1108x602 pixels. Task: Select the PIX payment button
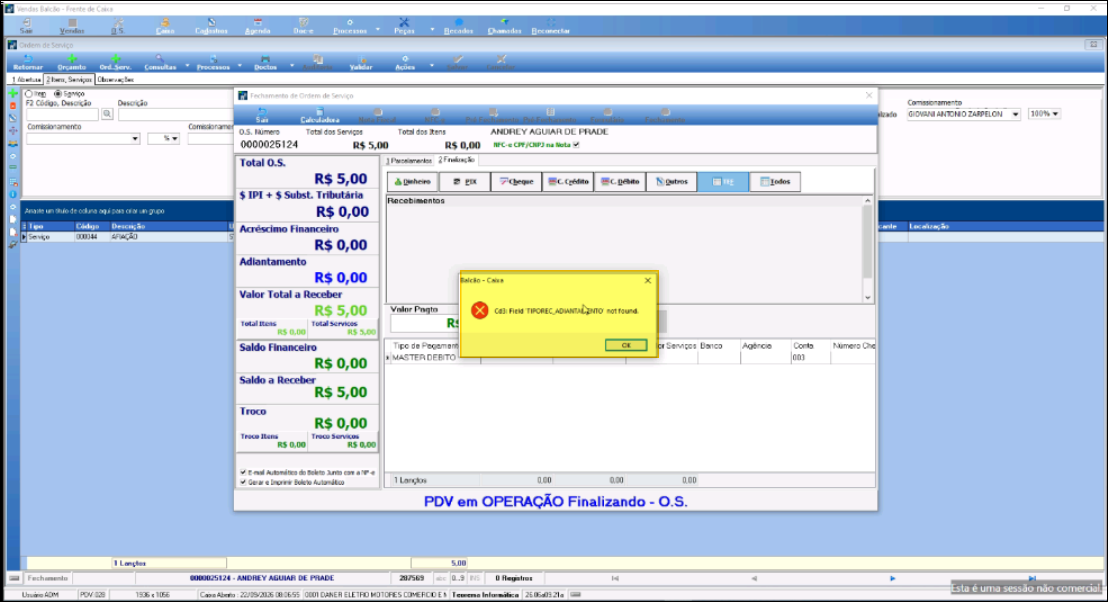(x=465, y=182)
